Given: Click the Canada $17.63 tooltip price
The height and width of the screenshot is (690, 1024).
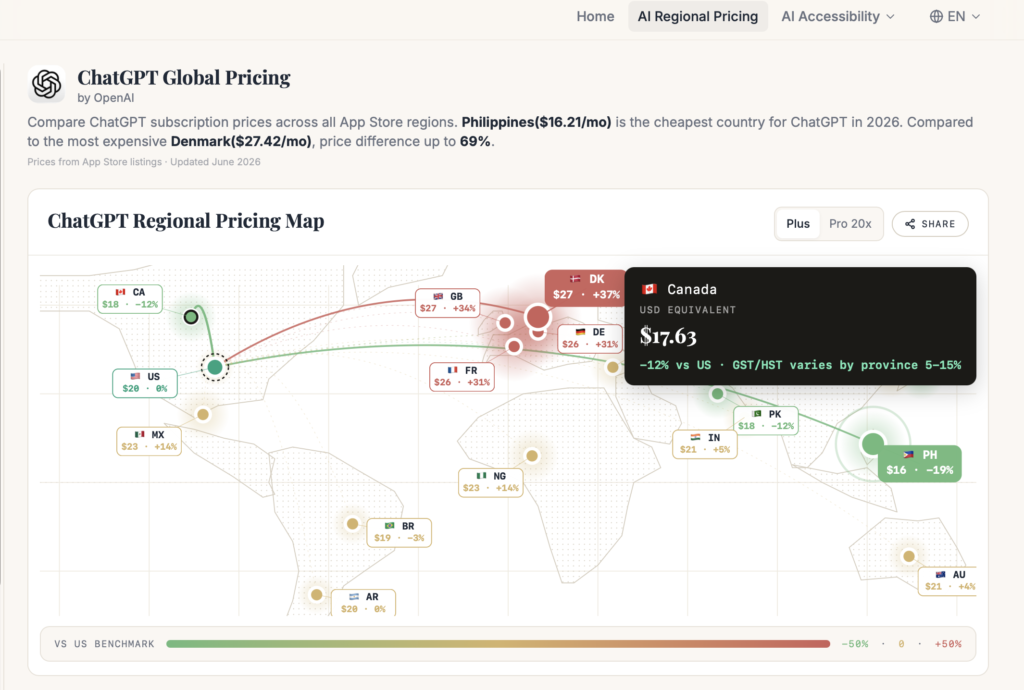Looking at the screenshot, I should tap(668, 336).
